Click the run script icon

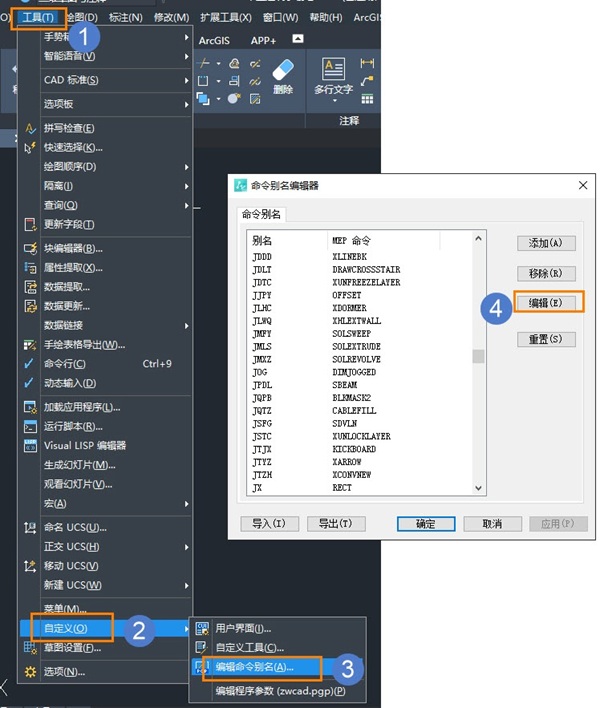click(30, 426)
